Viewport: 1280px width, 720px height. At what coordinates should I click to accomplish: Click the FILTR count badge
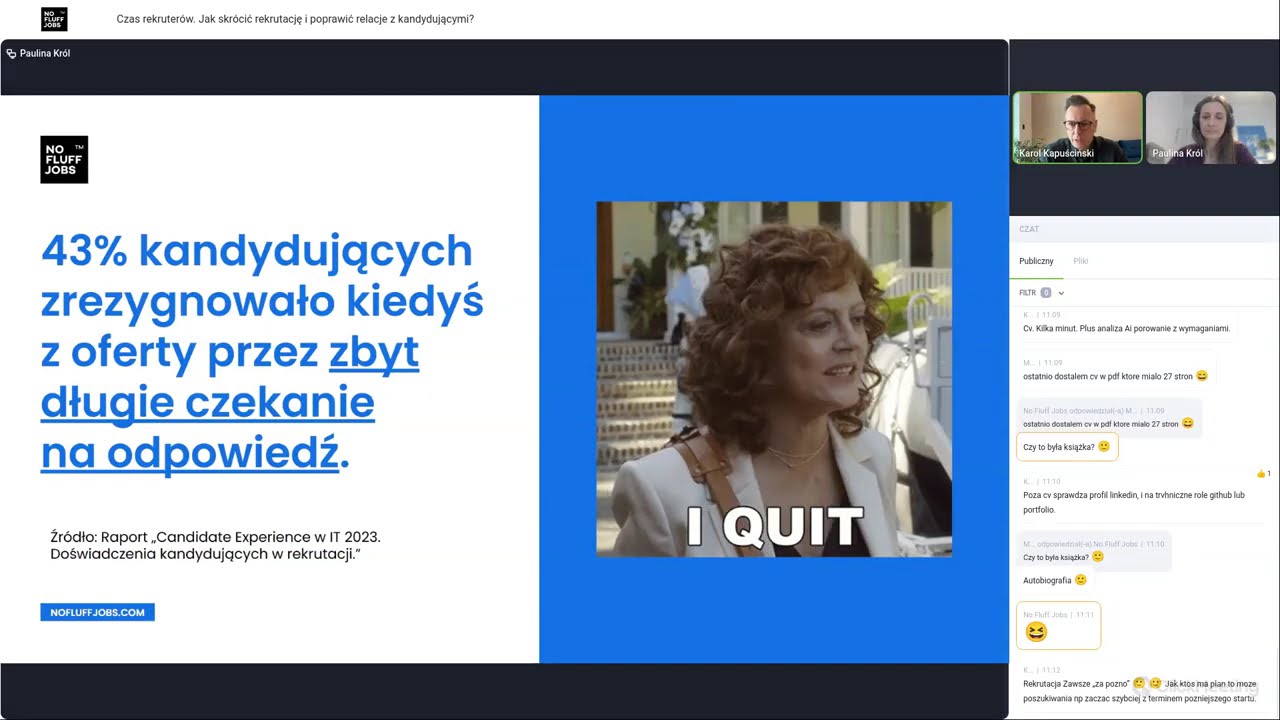[x=1046, y=293]
